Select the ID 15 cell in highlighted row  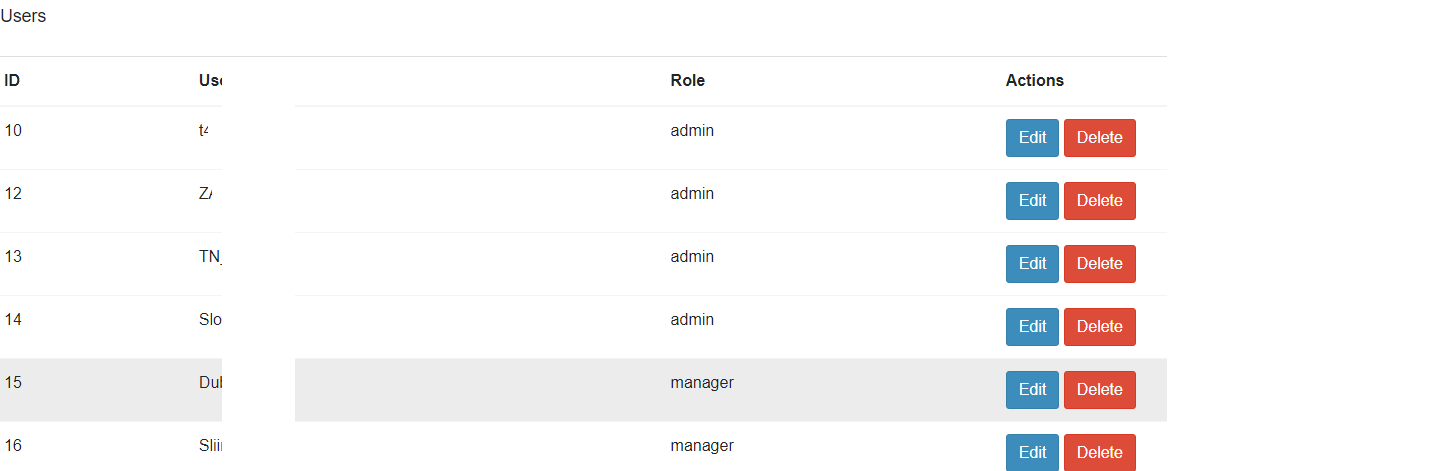13,383
